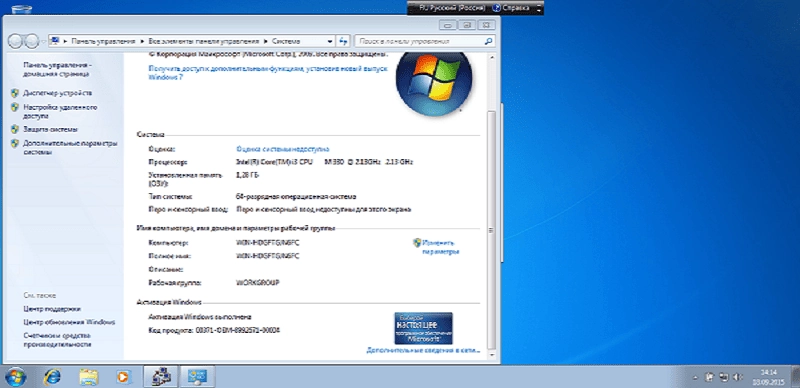Click the vertical scrollbar thumb
The image size is (800, 388).
point(491,229)
